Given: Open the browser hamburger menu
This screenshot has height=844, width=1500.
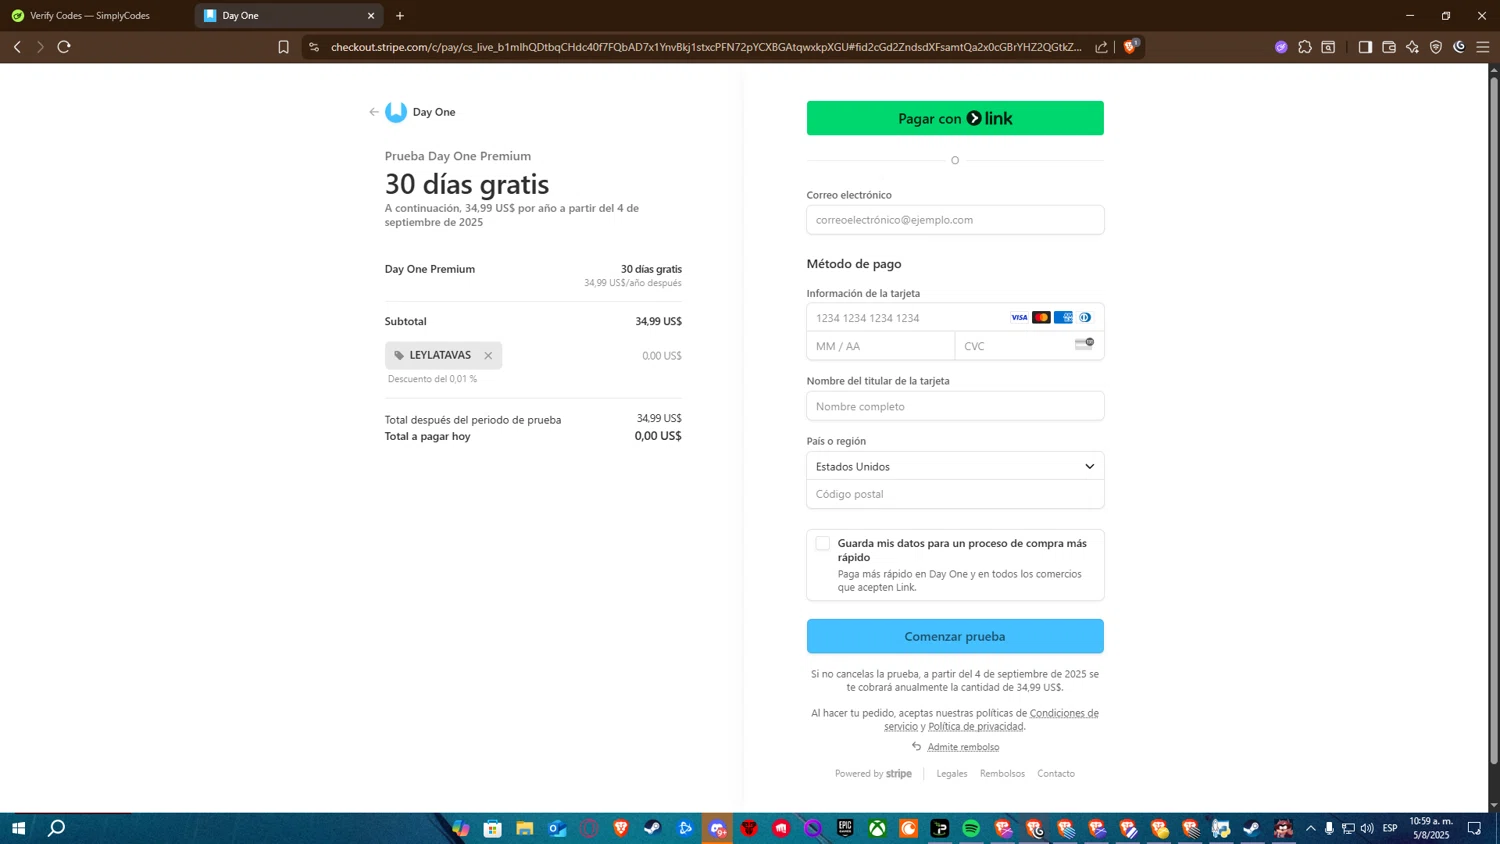Looking at the screenshot, I should click(x=1483, y=47).
